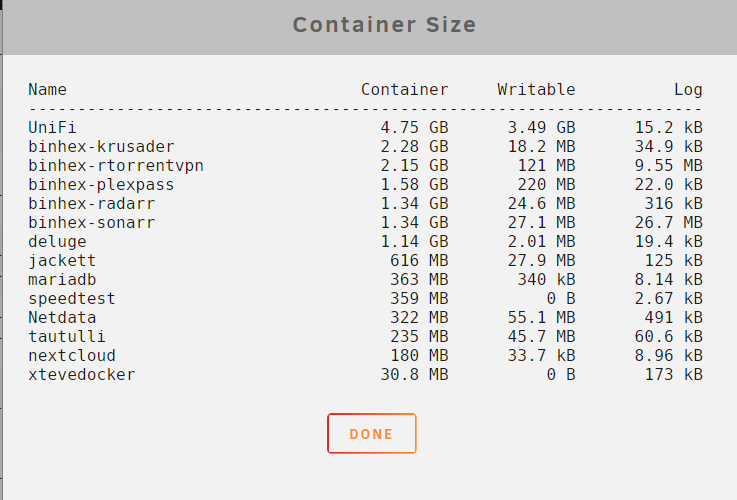Click the DONE button
Viewport: 737px width, 500px height.
[x=371, y=433]
